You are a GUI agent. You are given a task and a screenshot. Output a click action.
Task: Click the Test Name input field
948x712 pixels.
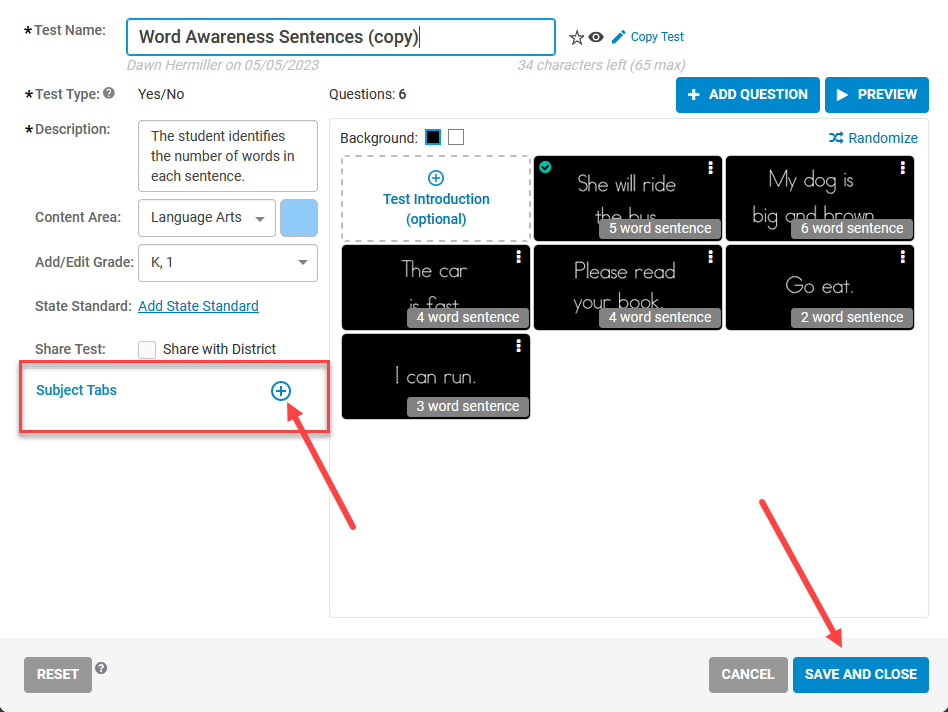click(341, 37)
